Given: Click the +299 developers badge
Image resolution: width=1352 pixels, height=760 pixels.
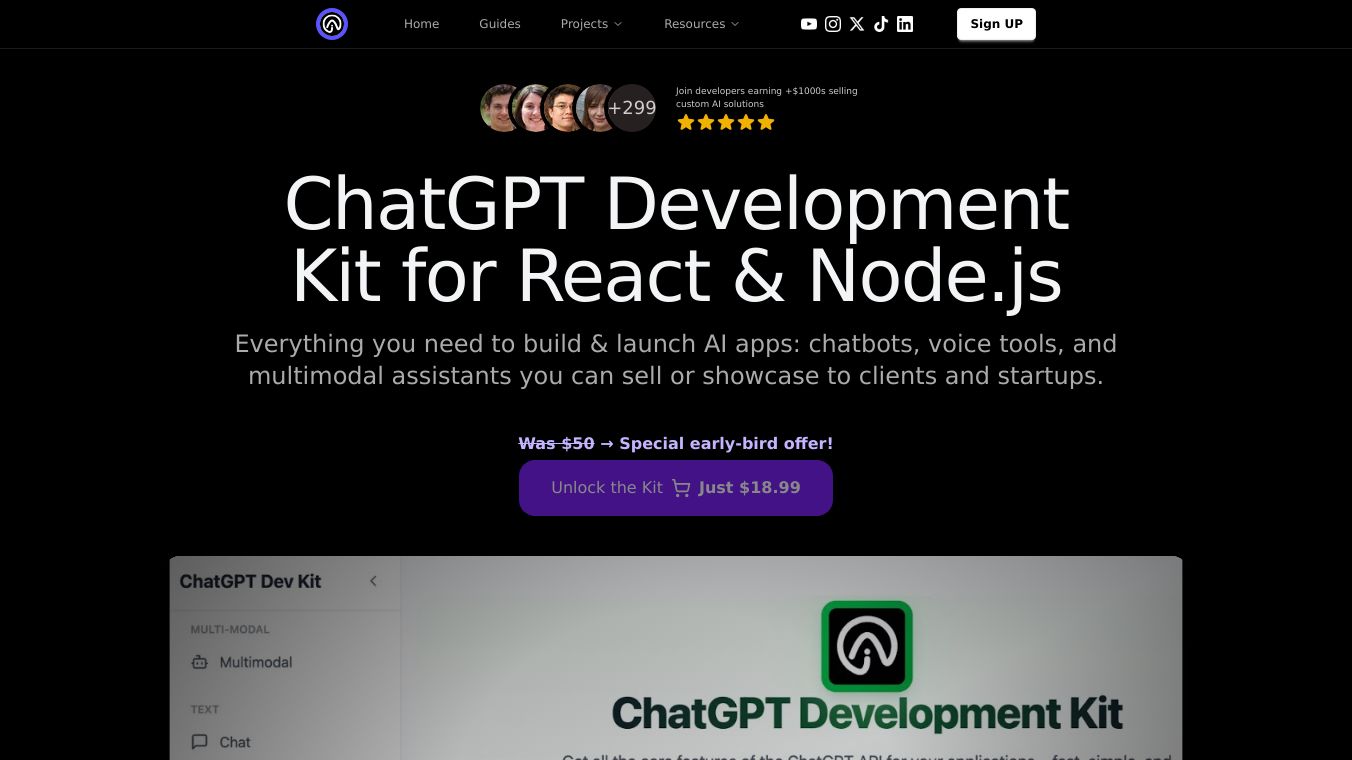Looking at the screenshot, I should coord(632,108).
